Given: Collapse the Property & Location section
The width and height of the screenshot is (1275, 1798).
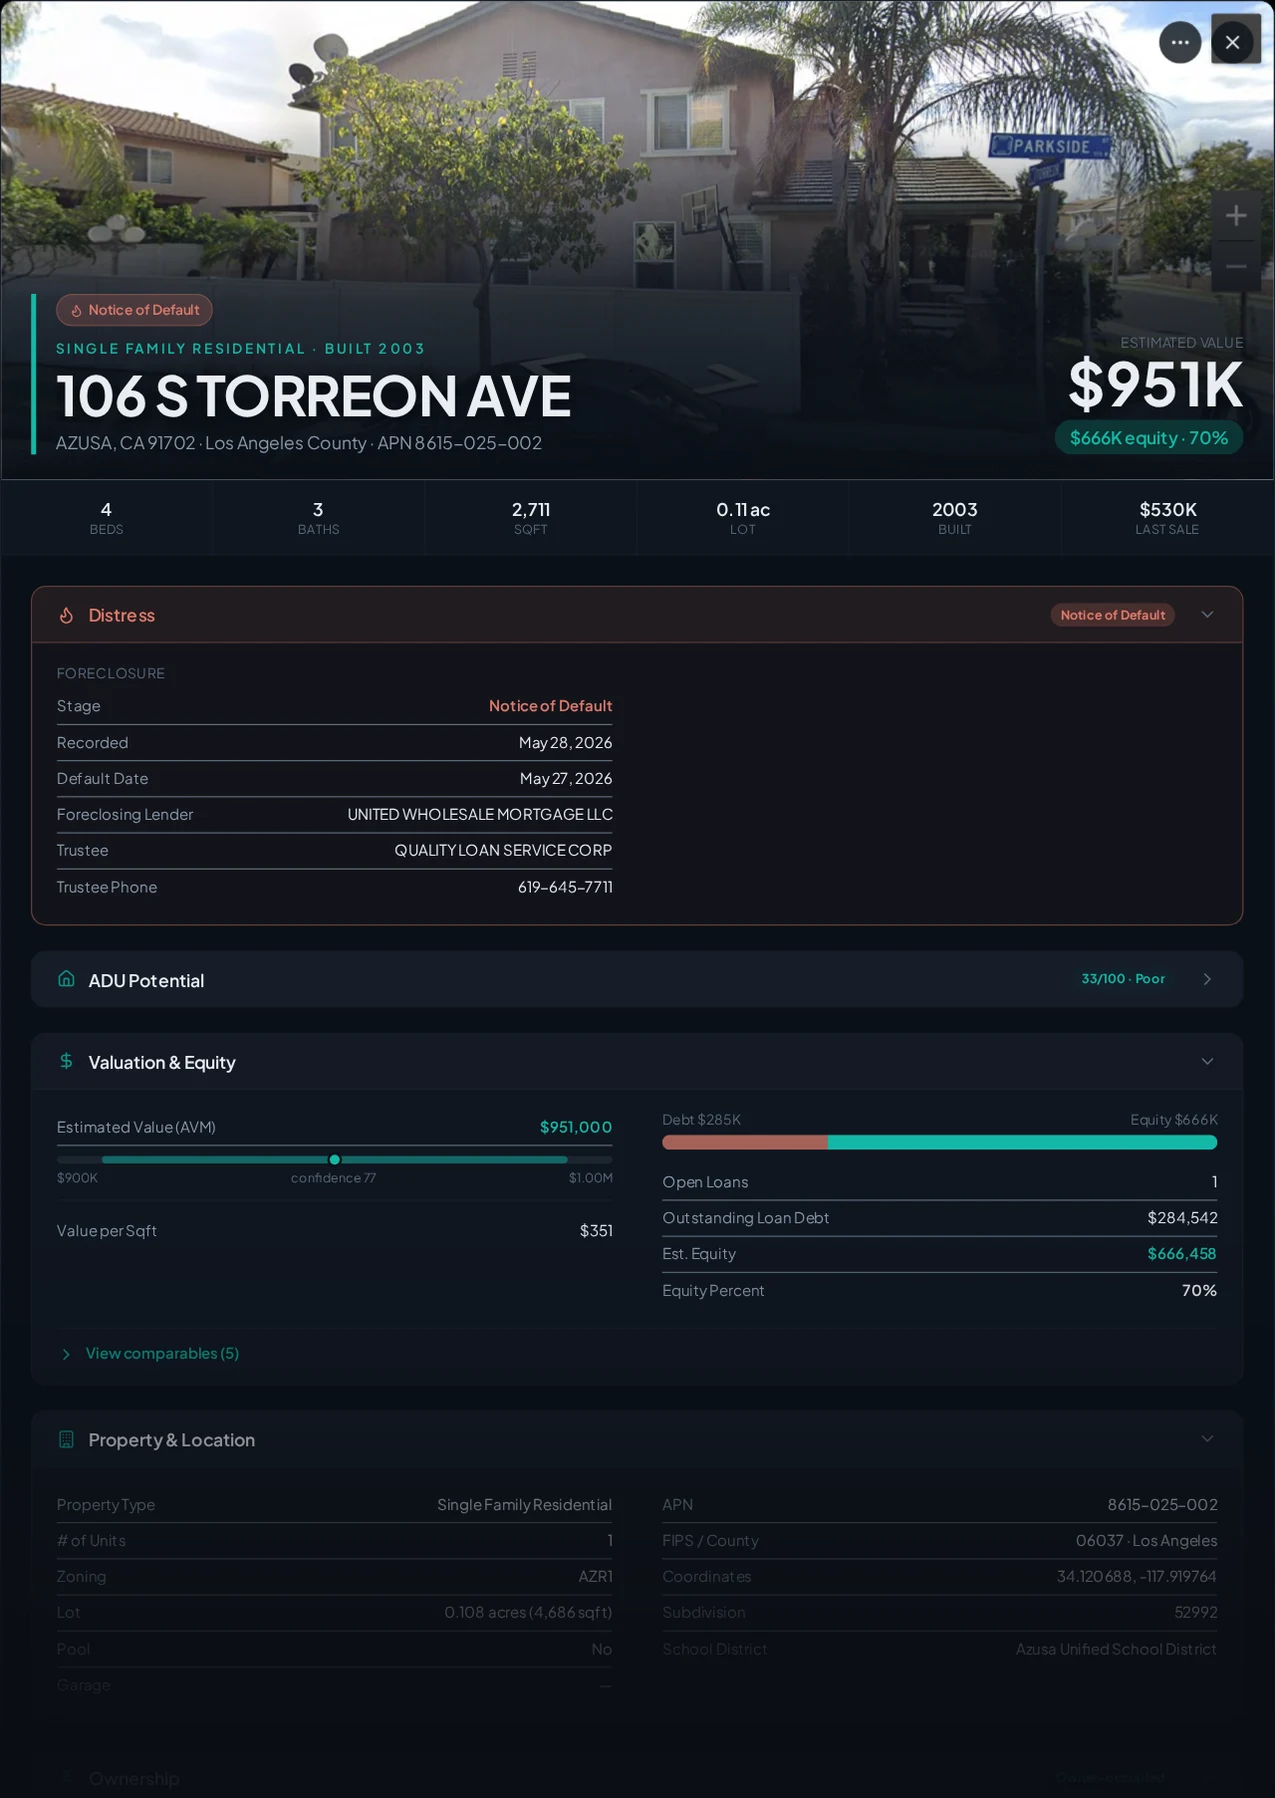Looking at the screenshot, I should click(x=1207, y=1439).
